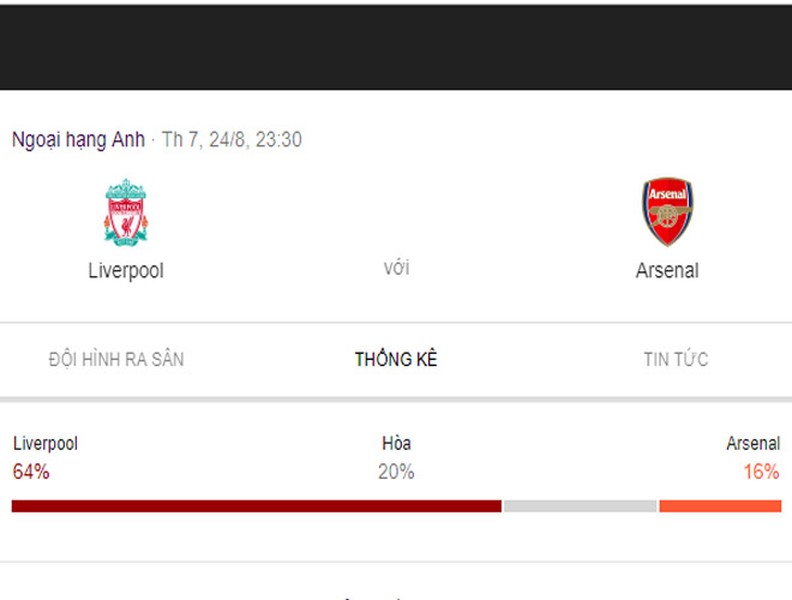The width and height of the screenshot is (792, 600).
Task: Click the Arsenal club crest
Action: click(667, 212)
